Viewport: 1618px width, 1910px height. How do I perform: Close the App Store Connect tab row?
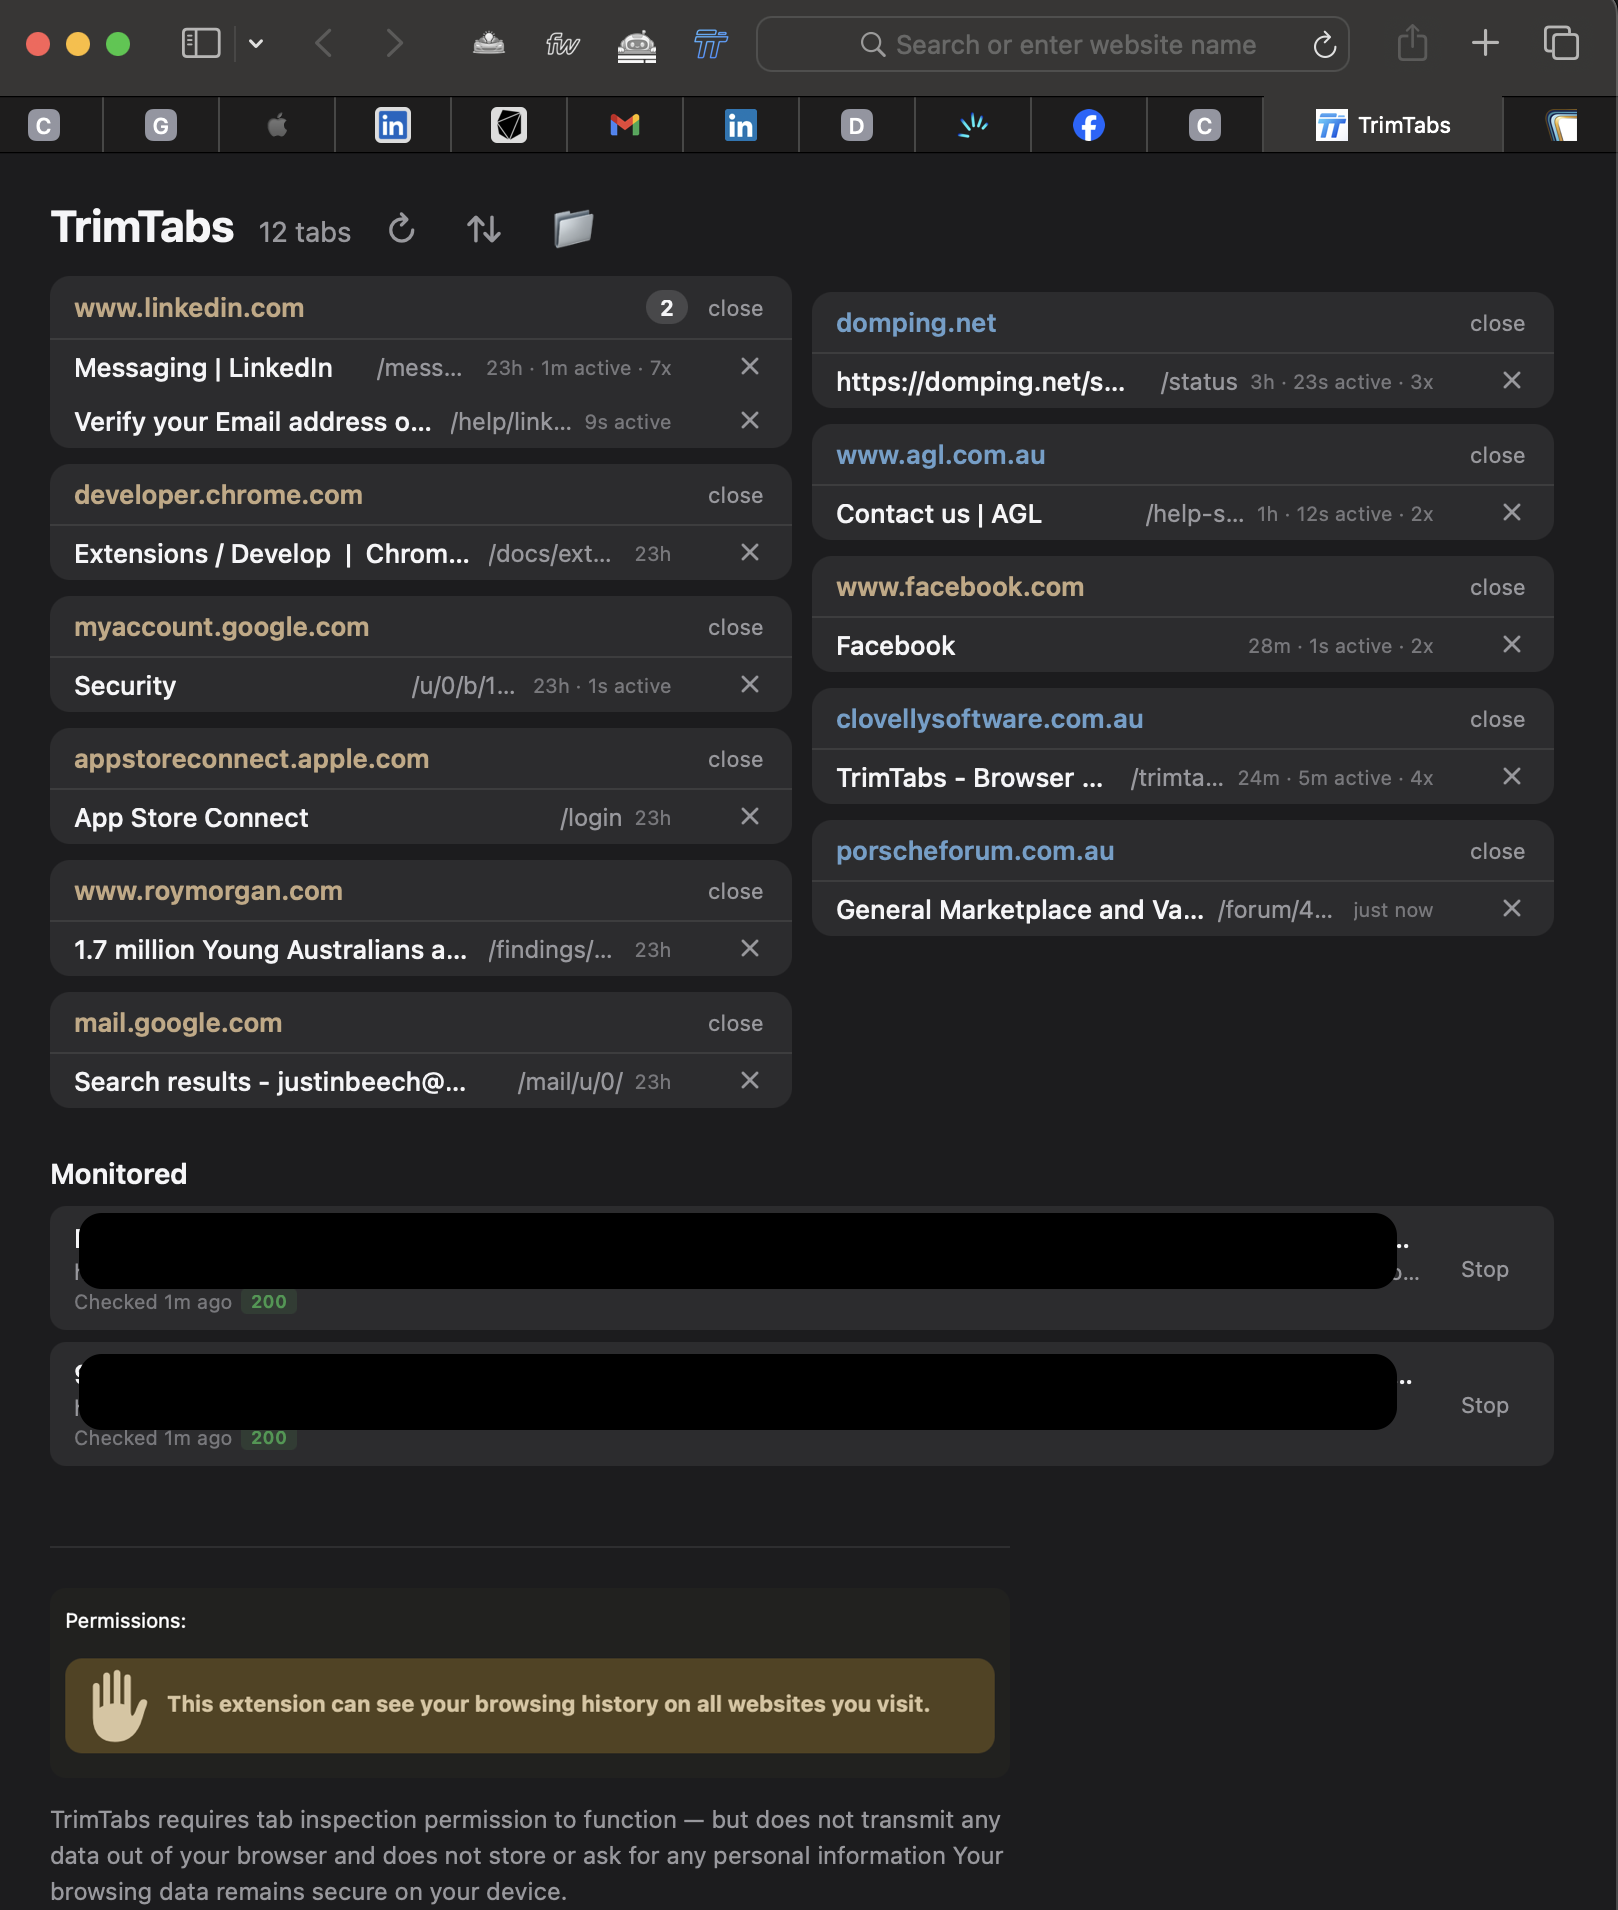[x=750, y=817]
